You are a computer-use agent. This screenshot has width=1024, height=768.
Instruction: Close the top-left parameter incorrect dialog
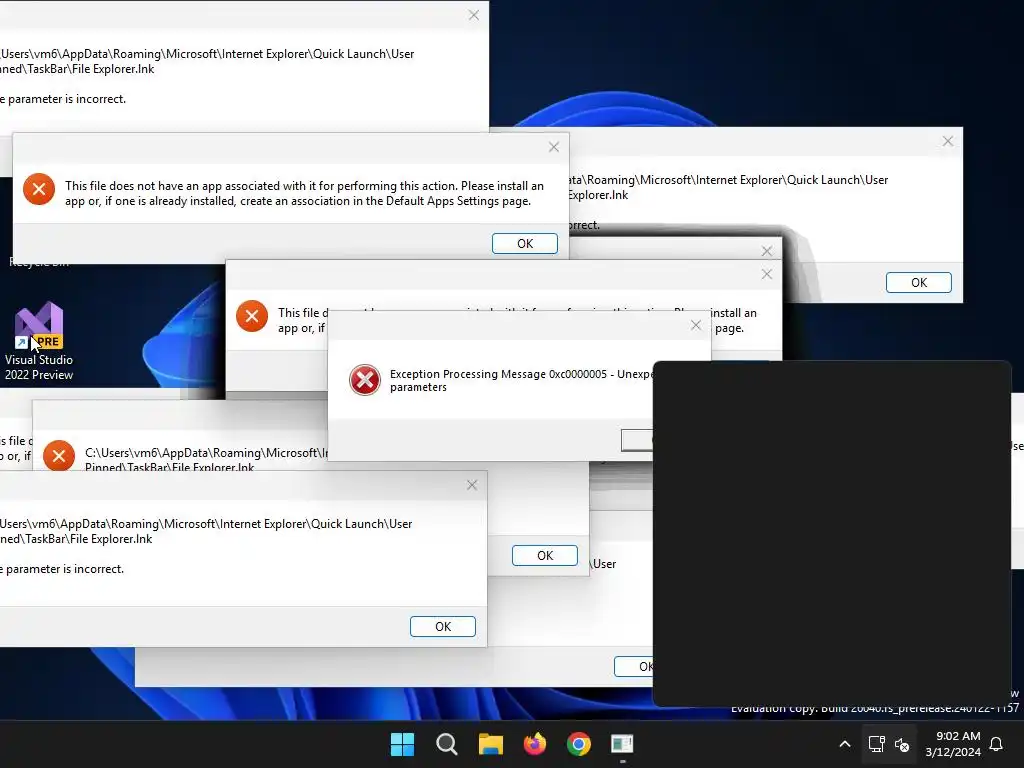click(474, 15)
